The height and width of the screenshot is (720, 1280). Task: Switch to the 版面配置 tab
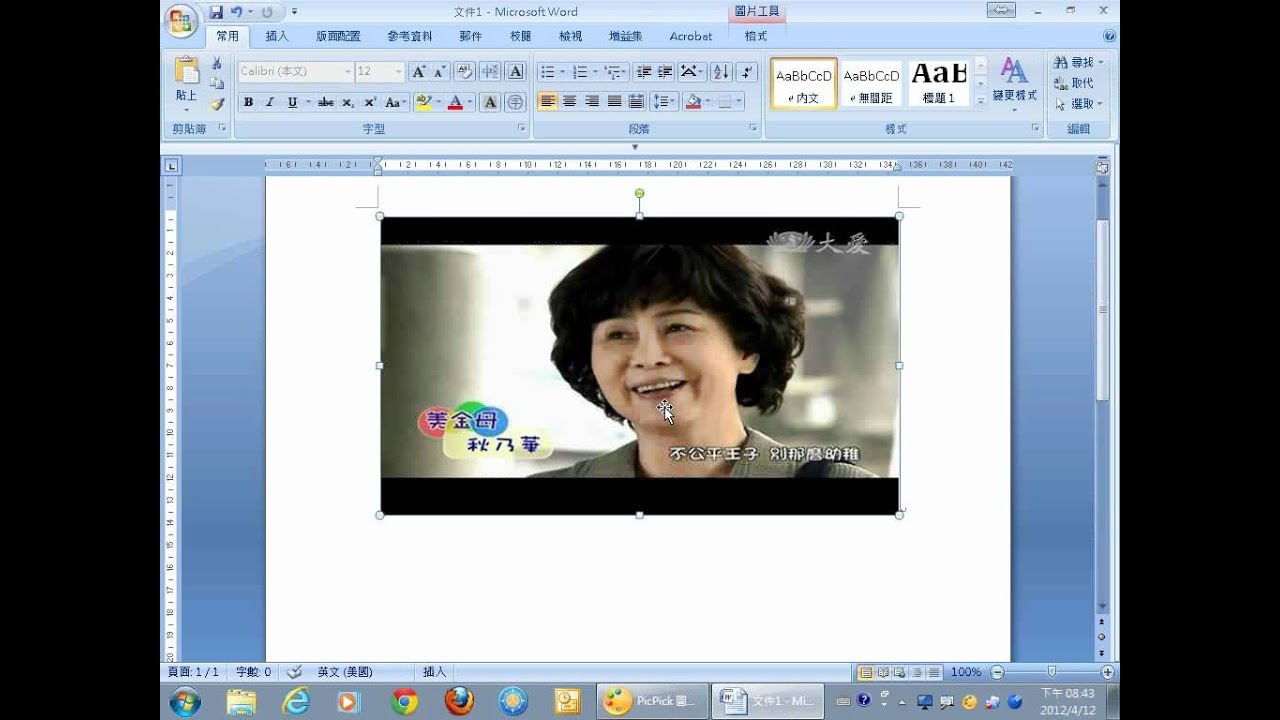coord(338,36)
